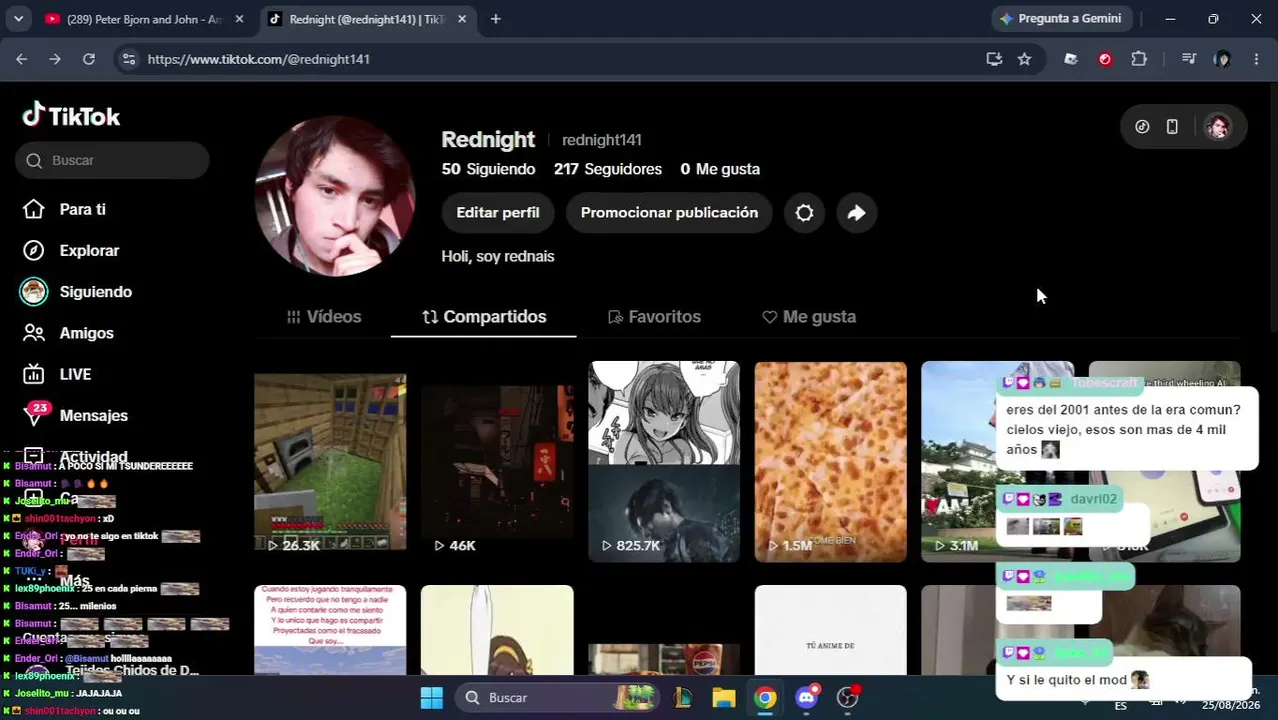Open the dark street video with 46K views
1278x720 pixels.
(497, 461)
